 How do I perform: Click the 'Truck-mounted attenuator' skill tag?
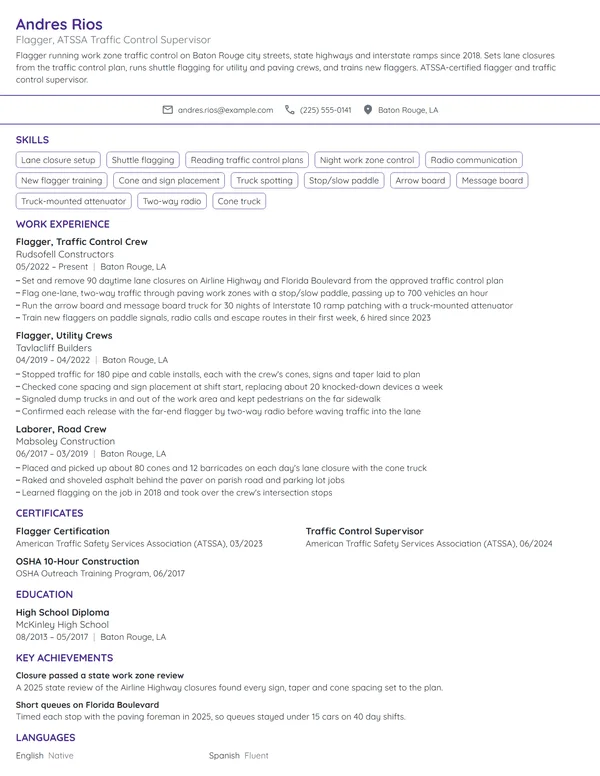coord(73,201)
